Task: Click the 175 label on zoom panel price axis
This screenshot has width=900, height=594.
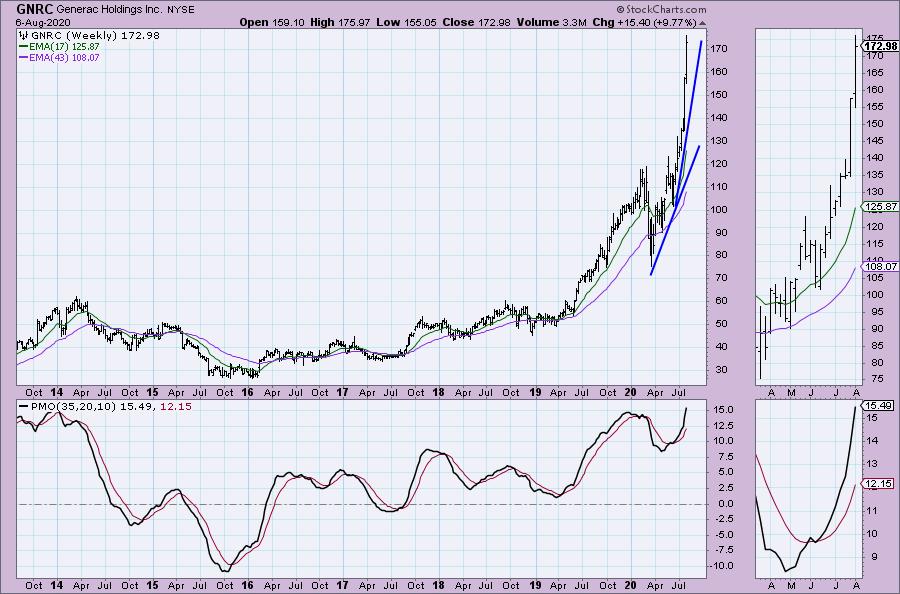Action: coord(875,38)
